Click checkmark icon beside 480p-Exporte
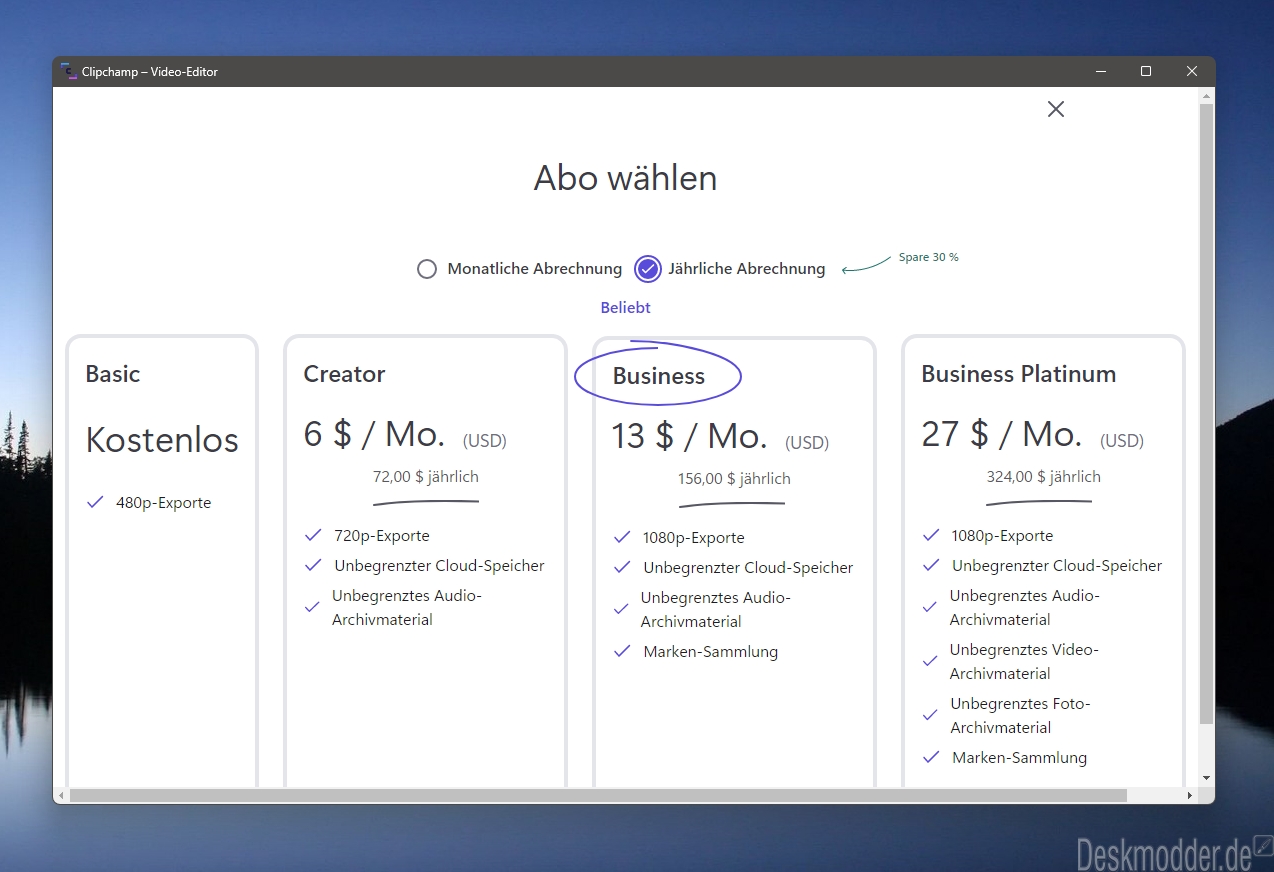This screenshot has width=1274, height=872. (96, 502)
